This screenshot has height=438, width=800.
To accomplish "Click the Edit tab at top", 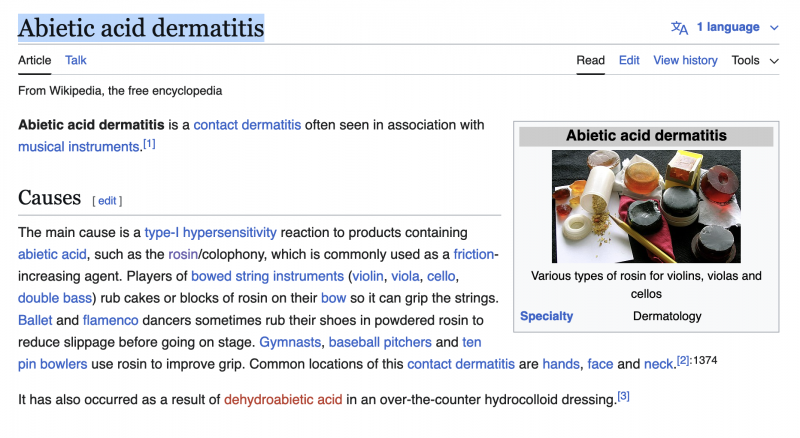I will pyautogui.click(x=629, y=60).
